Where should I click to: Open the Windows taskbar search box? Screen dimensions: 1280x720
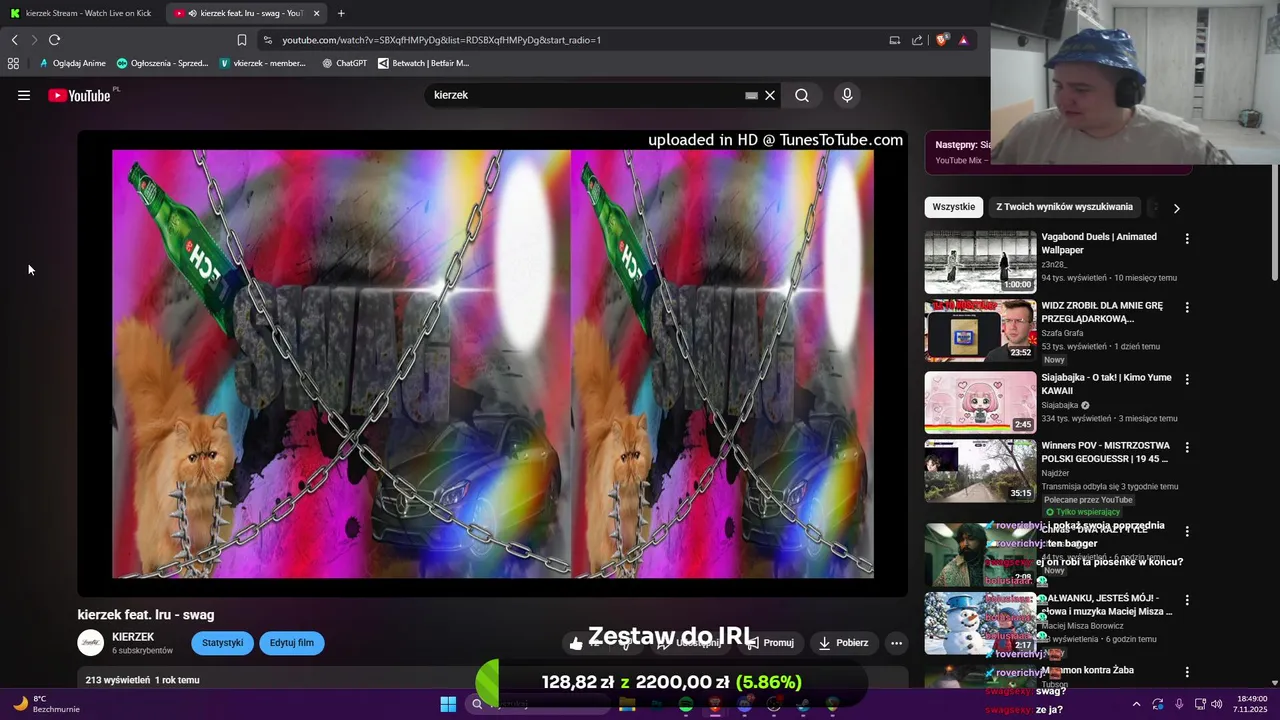point(540,704)
